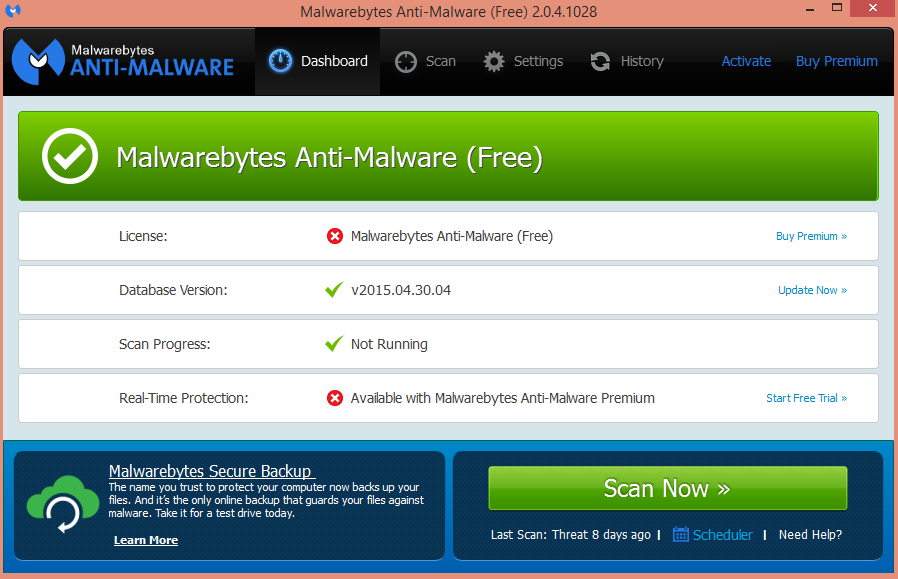
Task: Click the red X beside Real-Time Protection
Action: click(x=335, y=397)
